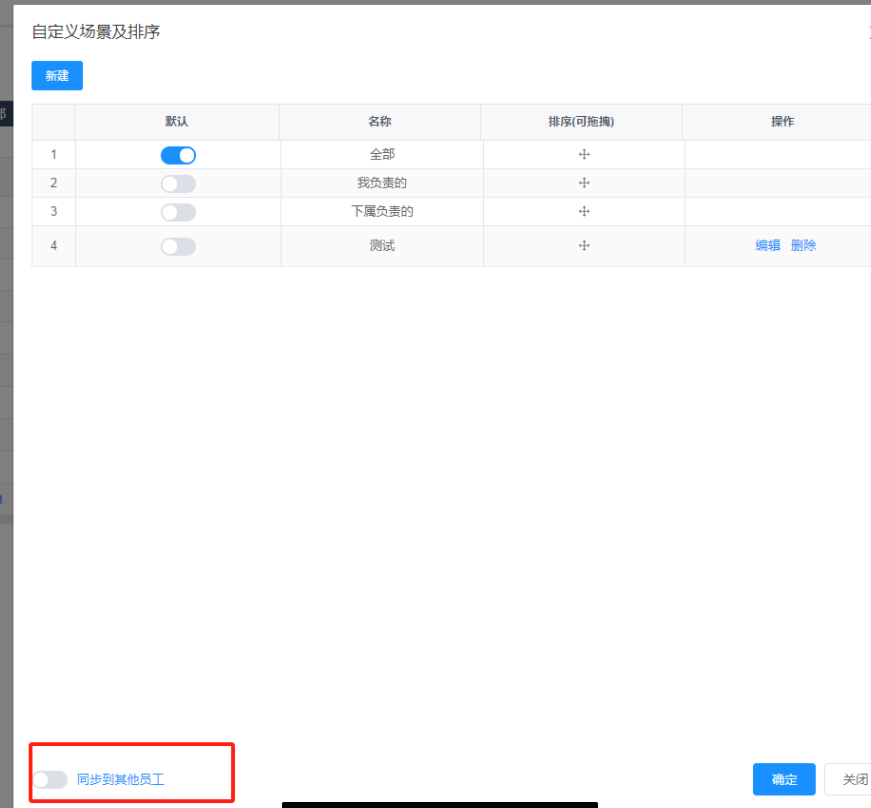
Task: Click the 删除 link for 测试
Action: click(x=803, y=245)
